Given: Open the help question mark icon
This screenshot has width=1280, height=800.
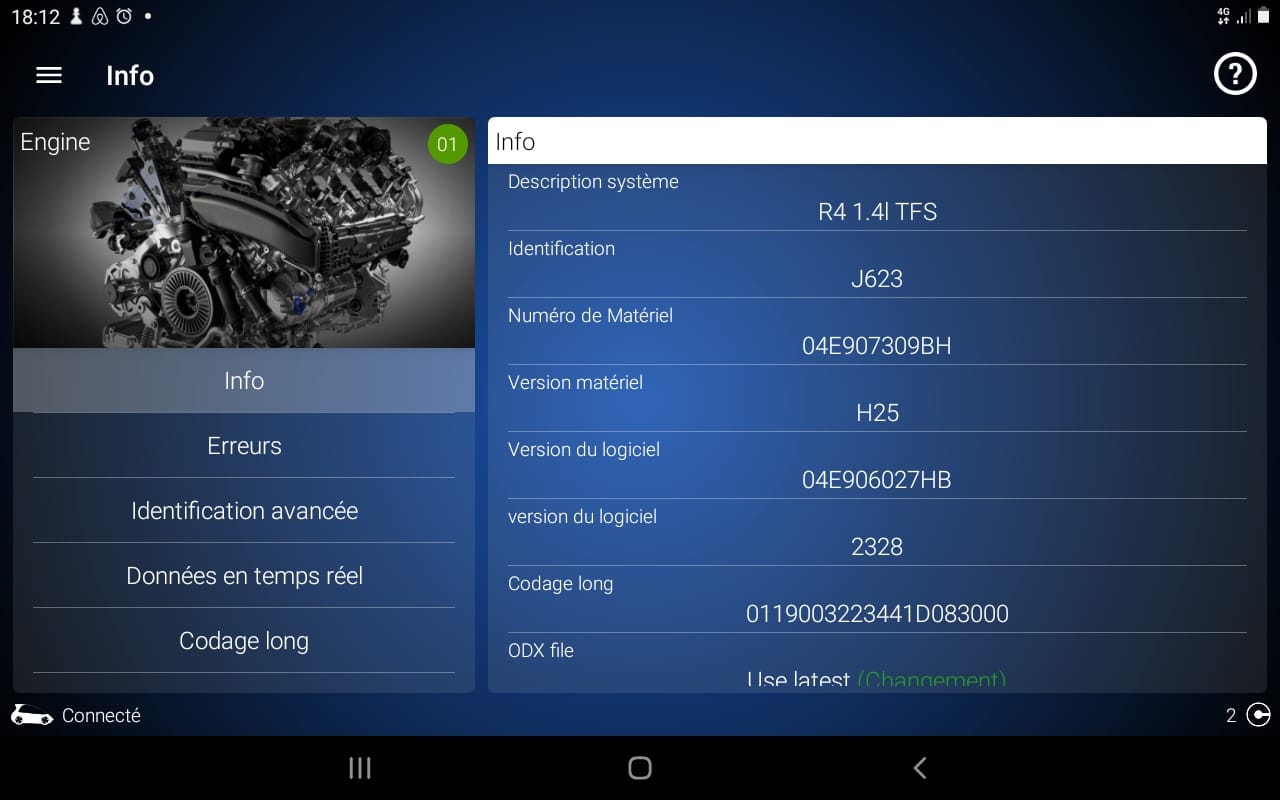Looking at the screenshot, I should (x=1235, y=74).
